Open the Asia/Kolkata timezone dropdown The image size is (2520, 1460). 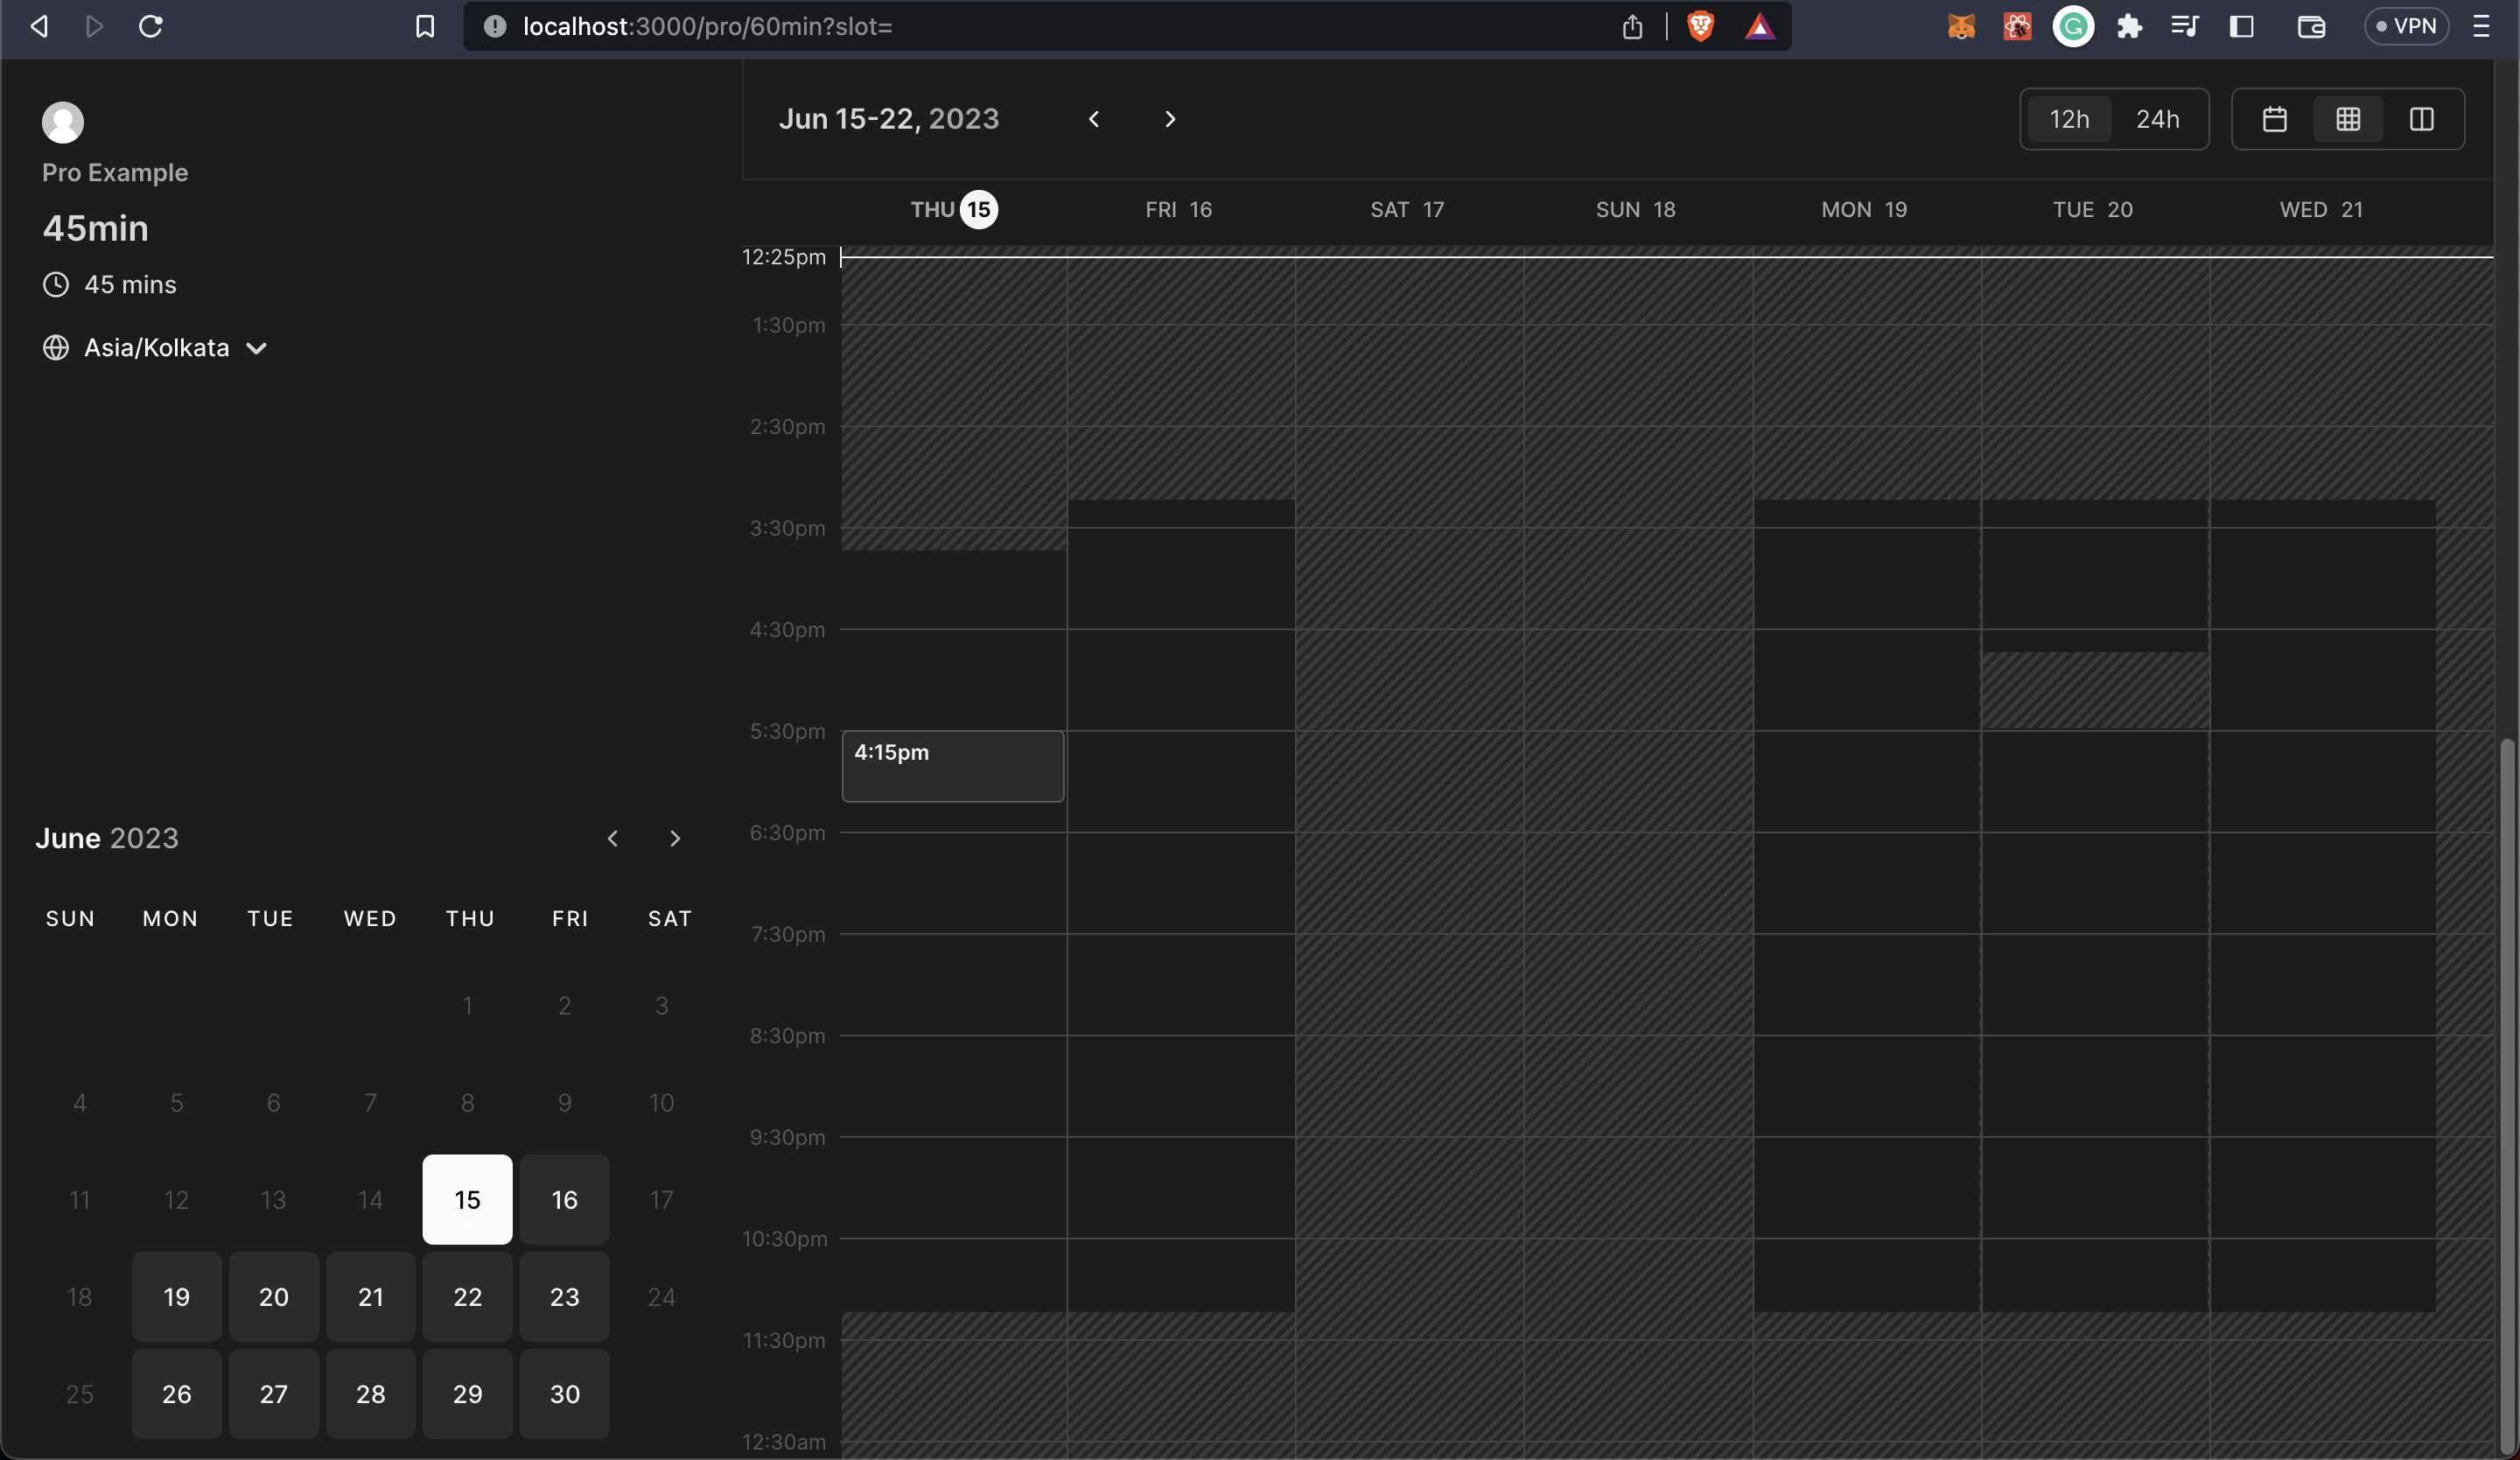pyautogui.click(x=155, y=347)
